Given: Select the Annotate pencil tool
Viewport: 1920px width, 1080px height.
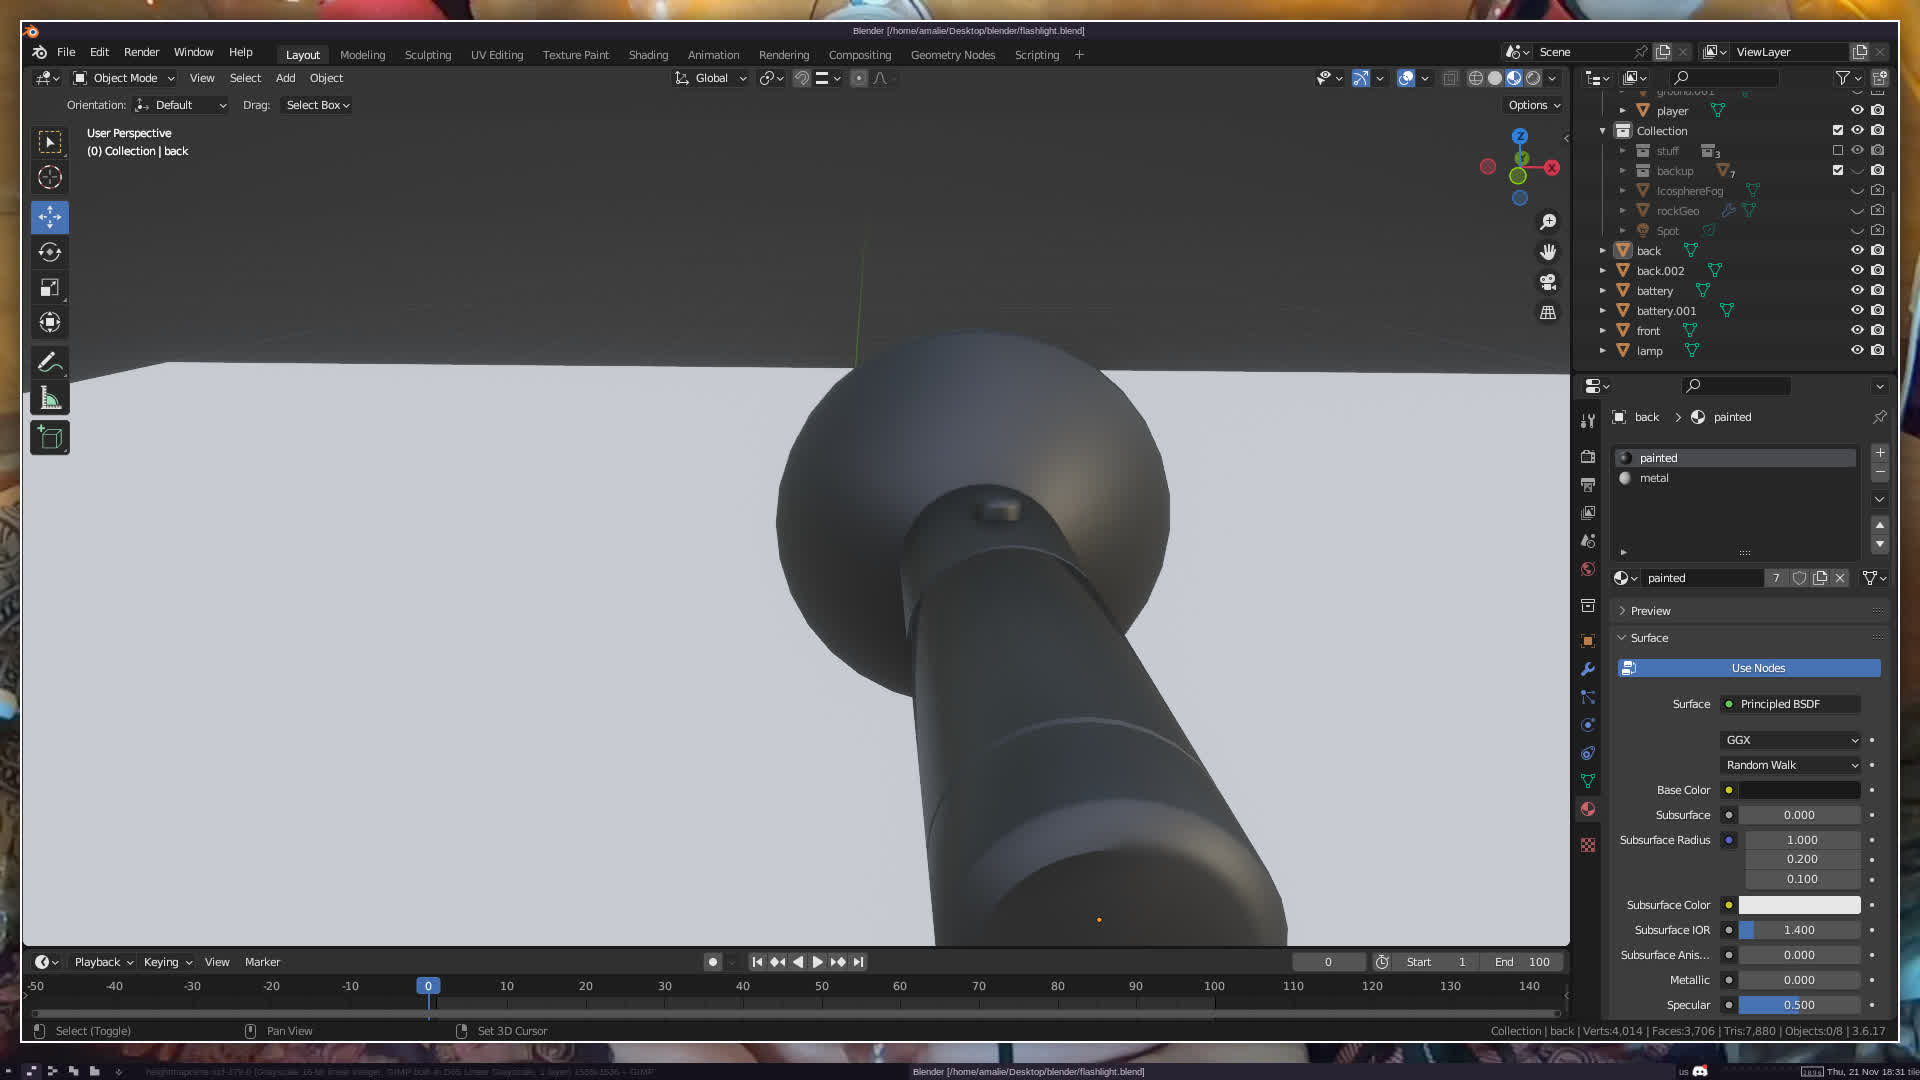Looking at the screenshot, I should (50, 363).
